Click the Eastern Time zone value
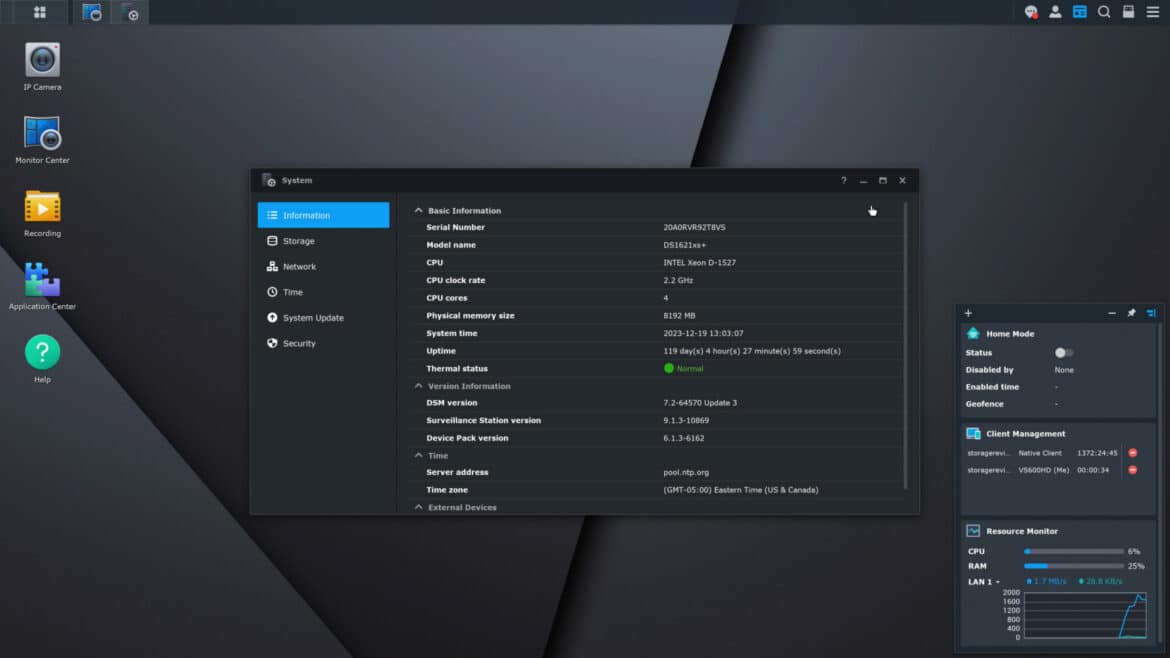Image resolution: width=1170 pixels, height=658 pixels. [740, 490]
